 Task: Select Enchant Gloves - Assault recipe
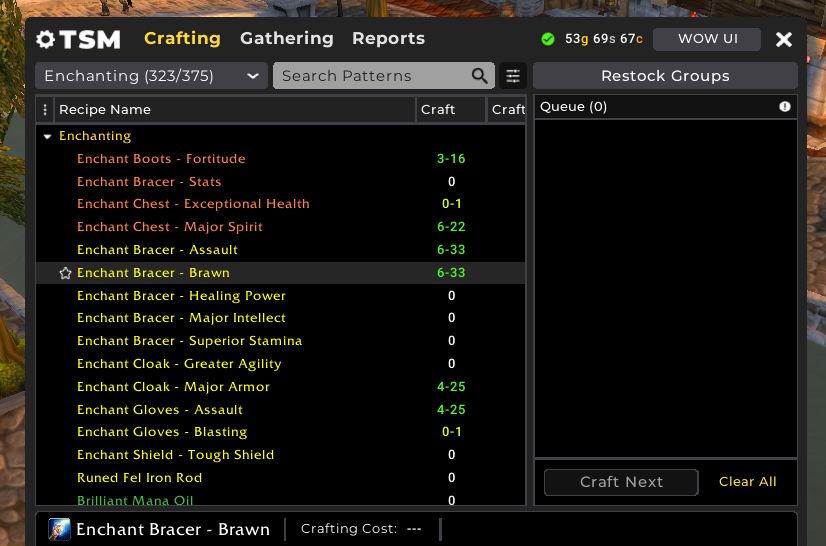[x=280, y=410]
